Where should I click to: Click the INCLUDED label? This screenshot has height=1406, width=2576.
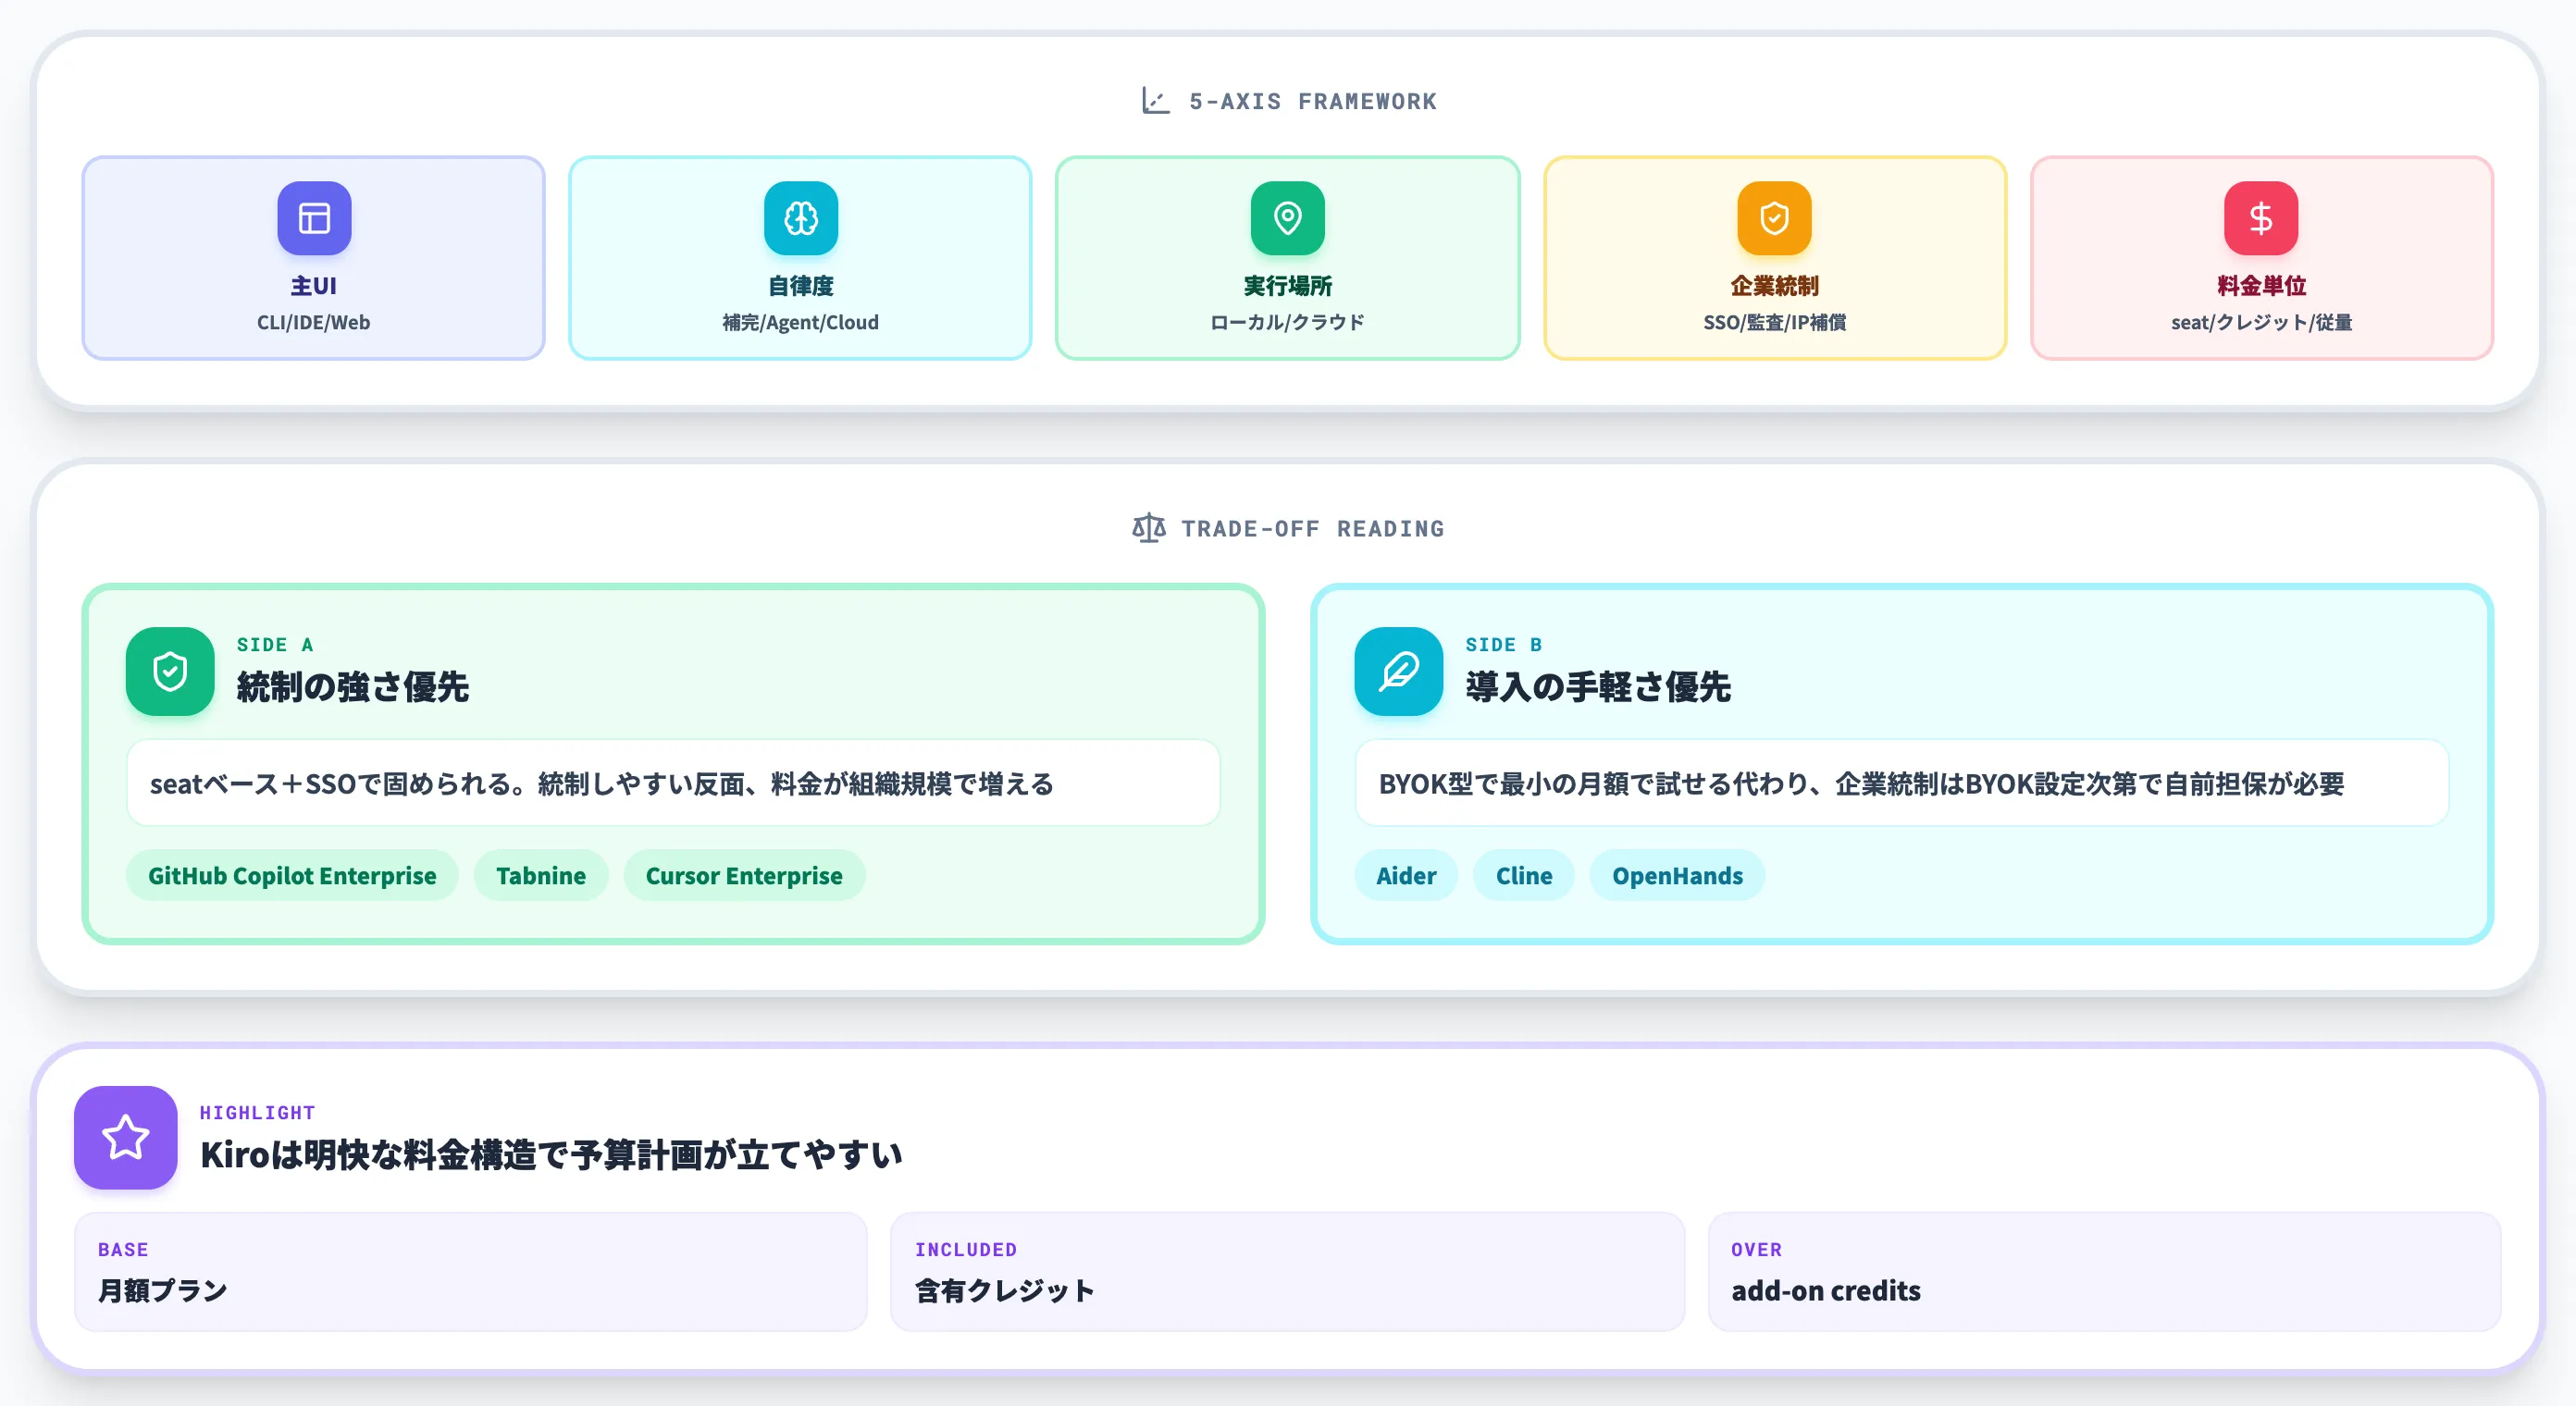(966, 1250)
